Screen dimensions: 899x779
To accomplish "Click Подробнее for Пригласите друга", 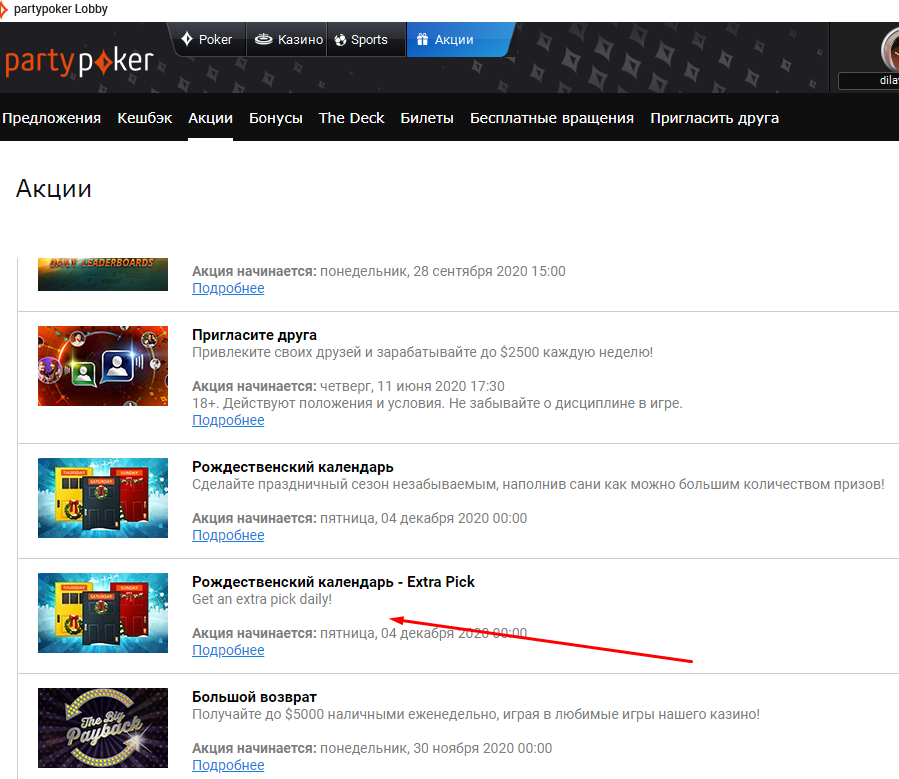I will point(228,420).
